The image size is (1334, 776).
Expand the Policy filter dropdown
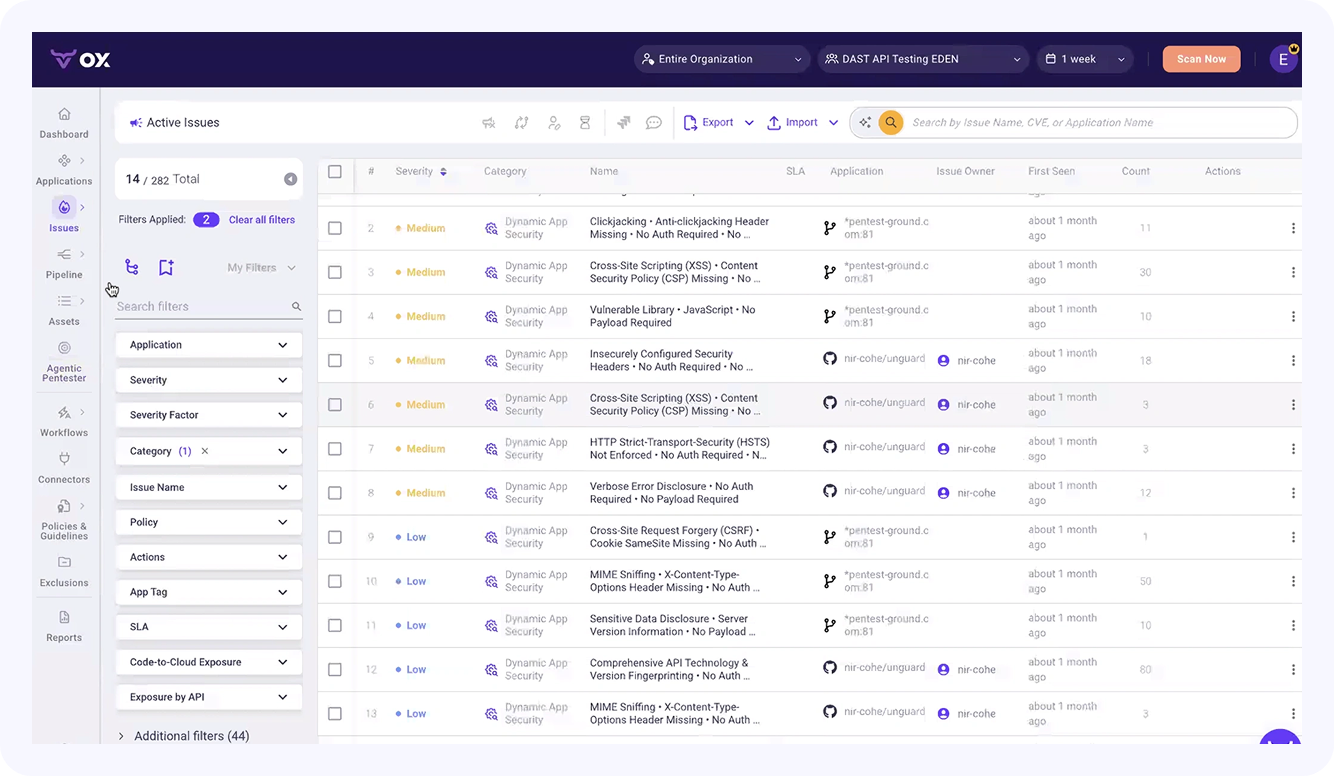pyautogui.click(x=209, y=522)
